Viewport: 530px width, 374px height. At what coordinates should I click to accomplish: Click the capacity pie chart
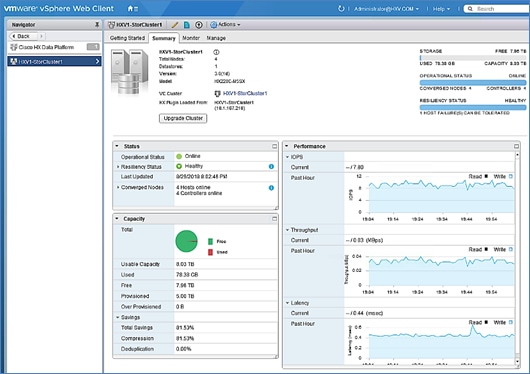pyautogui.click(x=186, y=241)
